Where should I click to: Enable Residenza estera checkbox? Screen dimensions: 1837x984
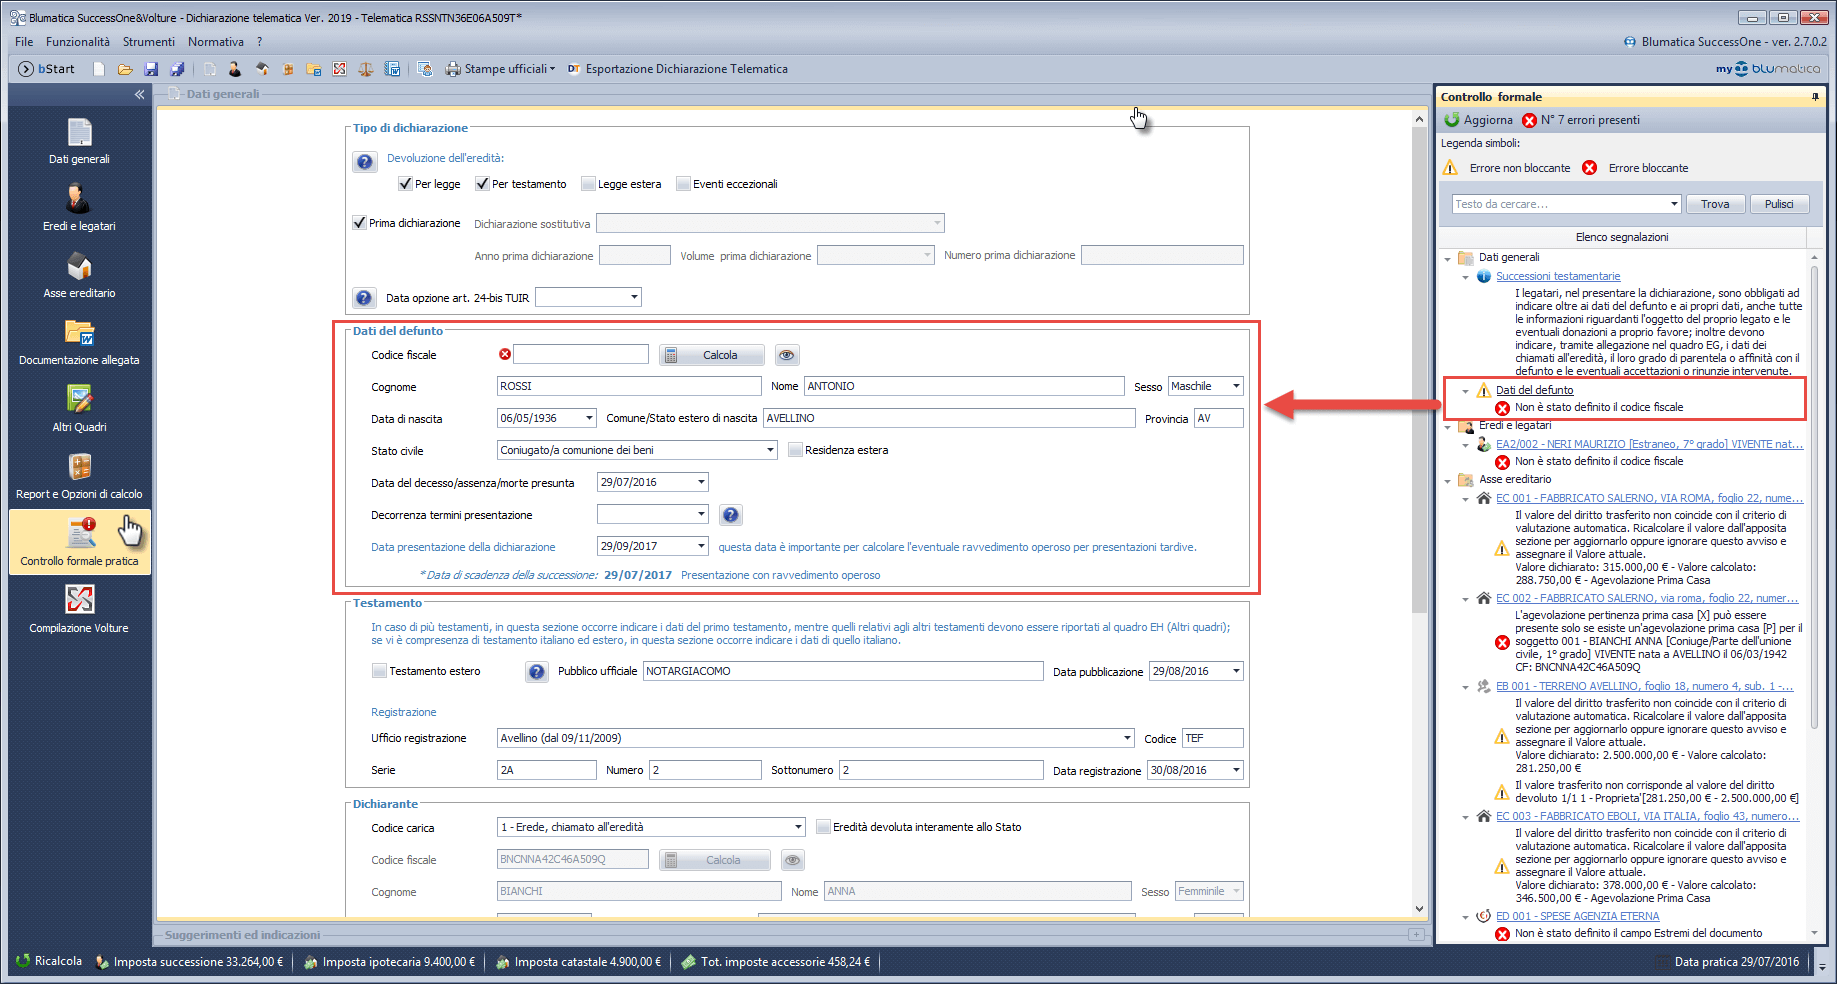tap(795, 450)
